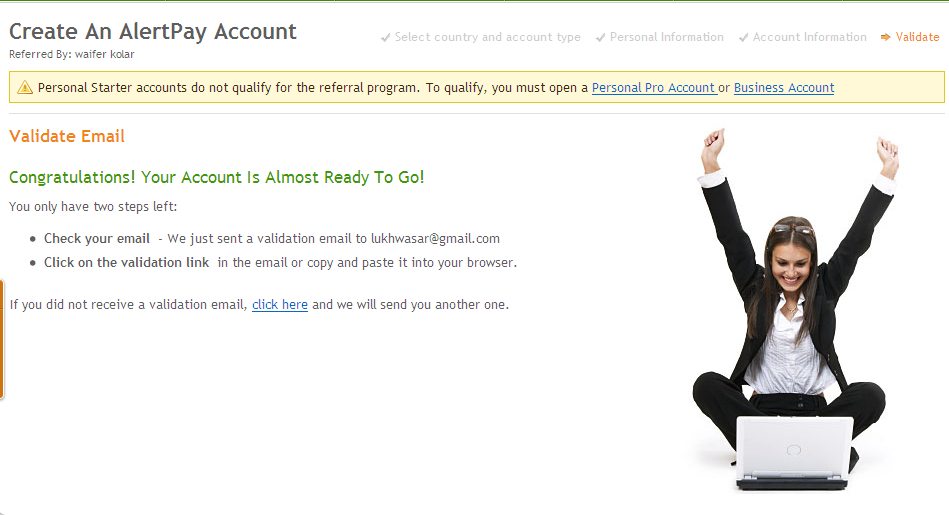
Task: Click the orange arrow beside Validate
Action: coord(885,38)
